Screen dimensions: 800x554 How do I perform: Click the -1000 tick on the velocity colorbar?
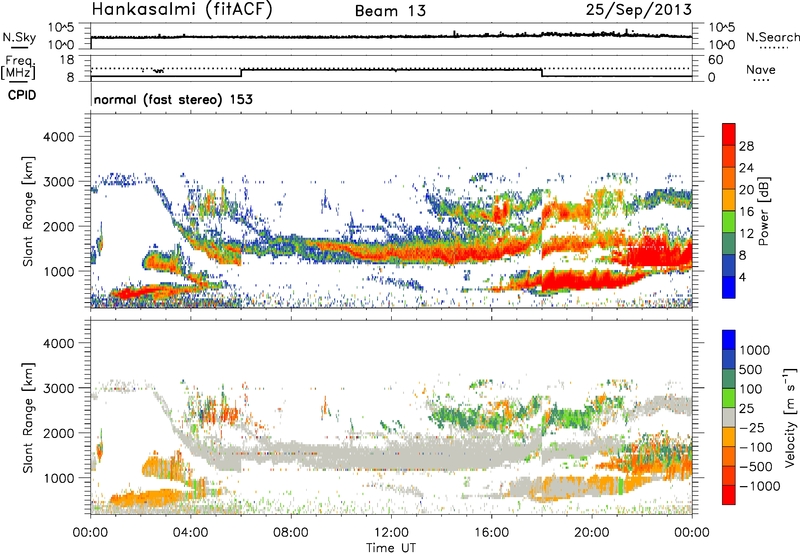759,486
